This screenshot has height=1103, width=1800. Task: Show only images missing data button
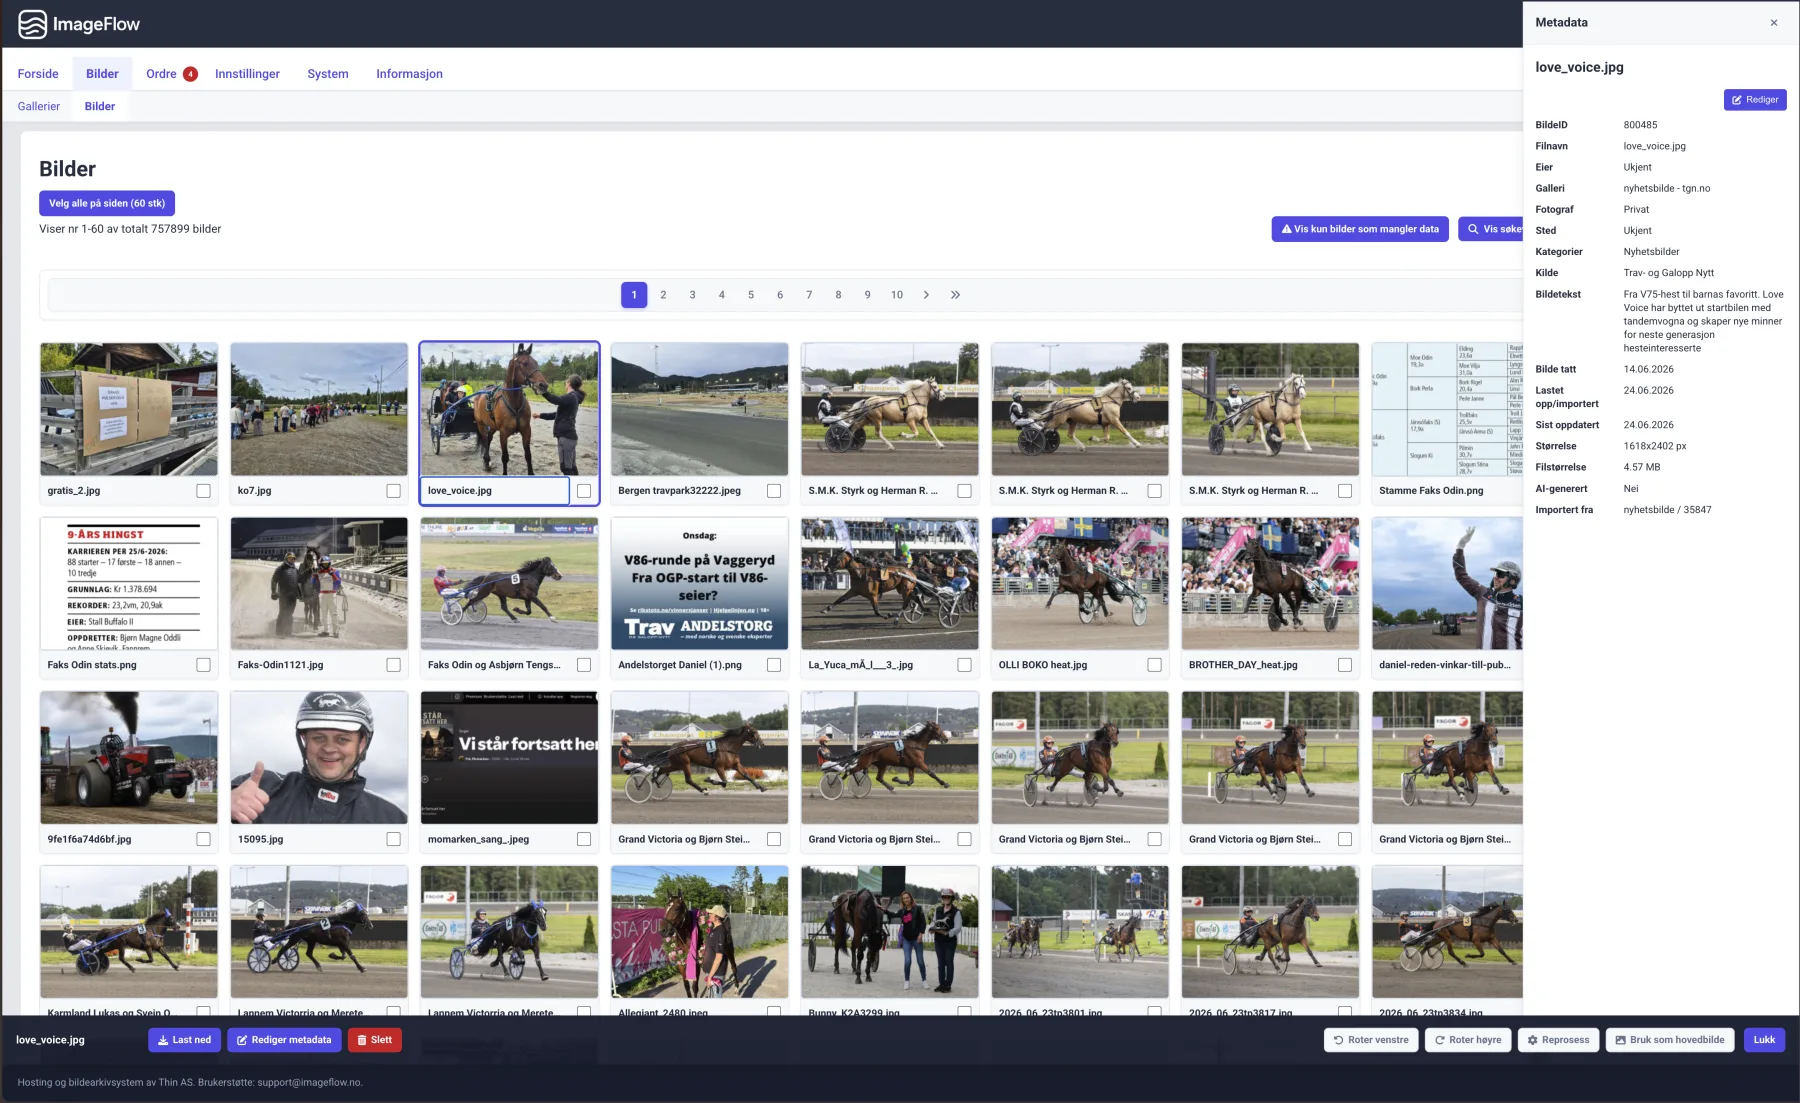click(x=1360, y=229)
